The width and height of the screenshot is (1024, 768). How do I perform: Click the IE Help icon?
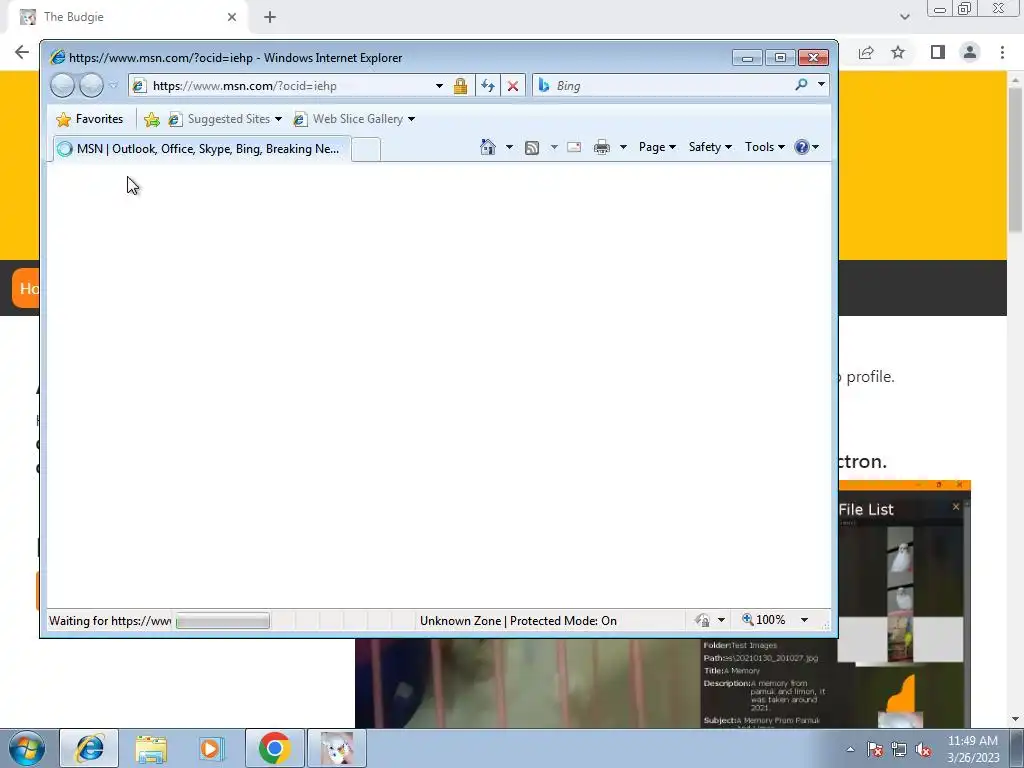tap(802, 147)
